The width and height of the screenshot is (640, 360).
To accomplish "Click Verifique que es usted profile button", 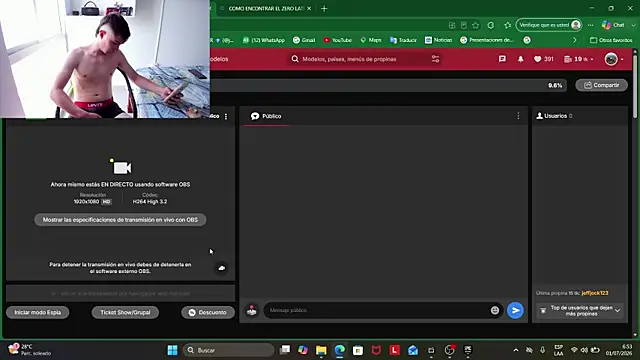I will [x=549, y=25].
